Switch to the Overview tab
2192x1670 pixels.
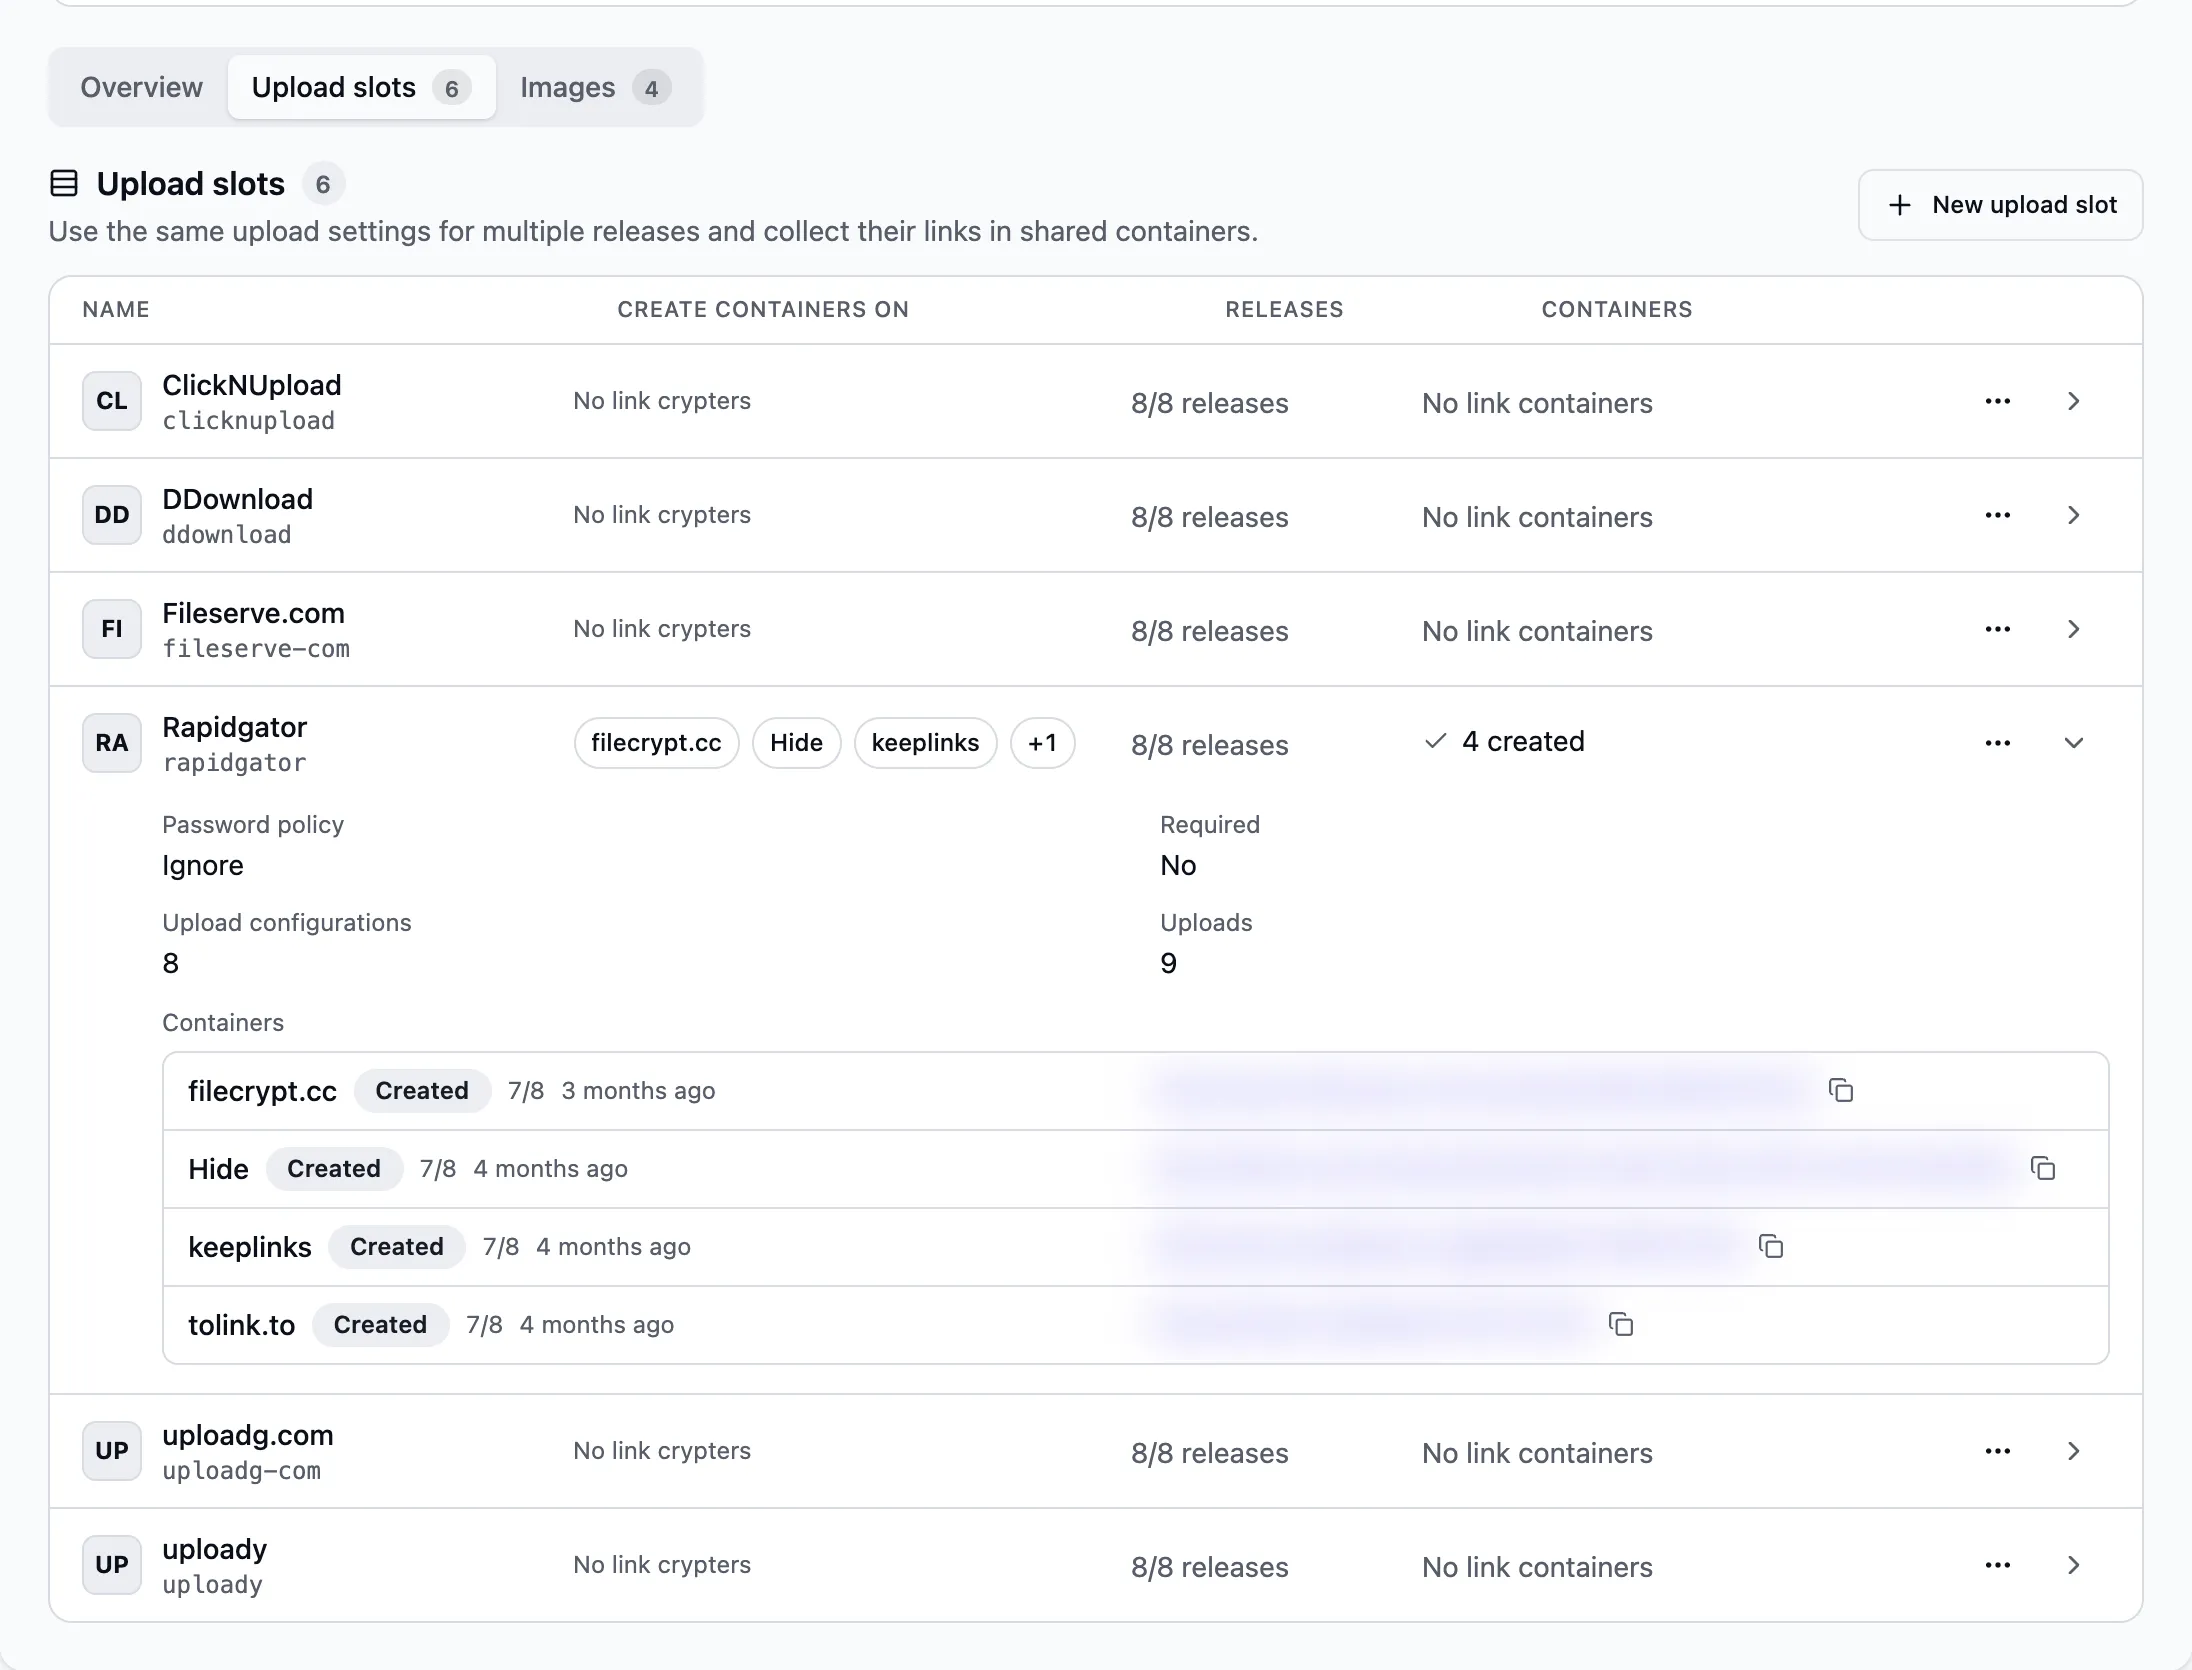pos(141,87)
